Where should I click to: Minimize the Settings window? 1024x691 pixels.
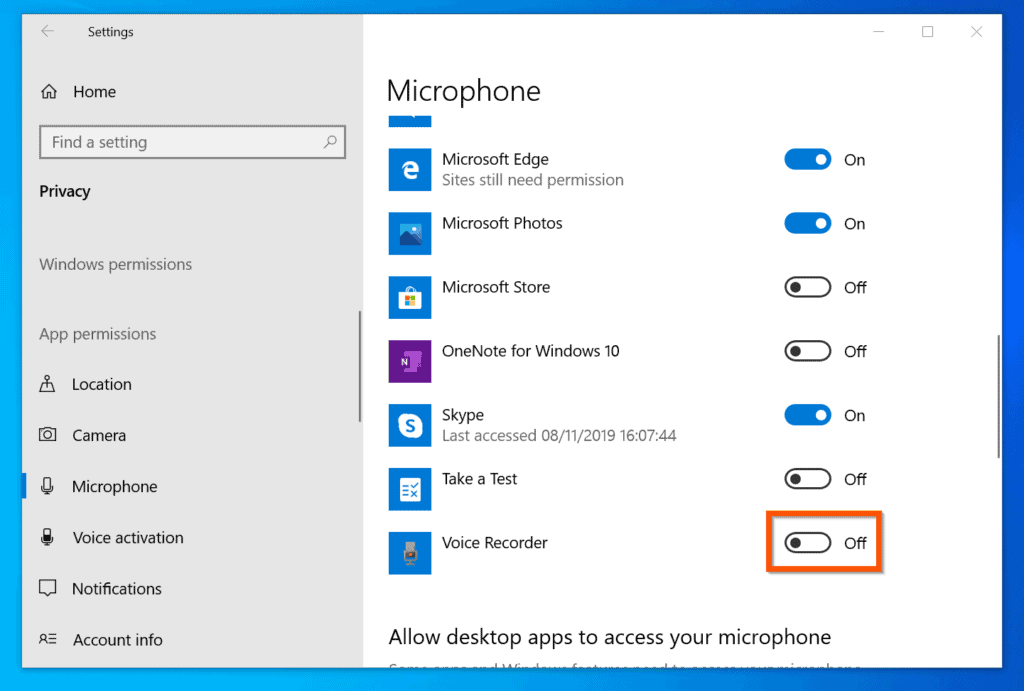(879, 31)
